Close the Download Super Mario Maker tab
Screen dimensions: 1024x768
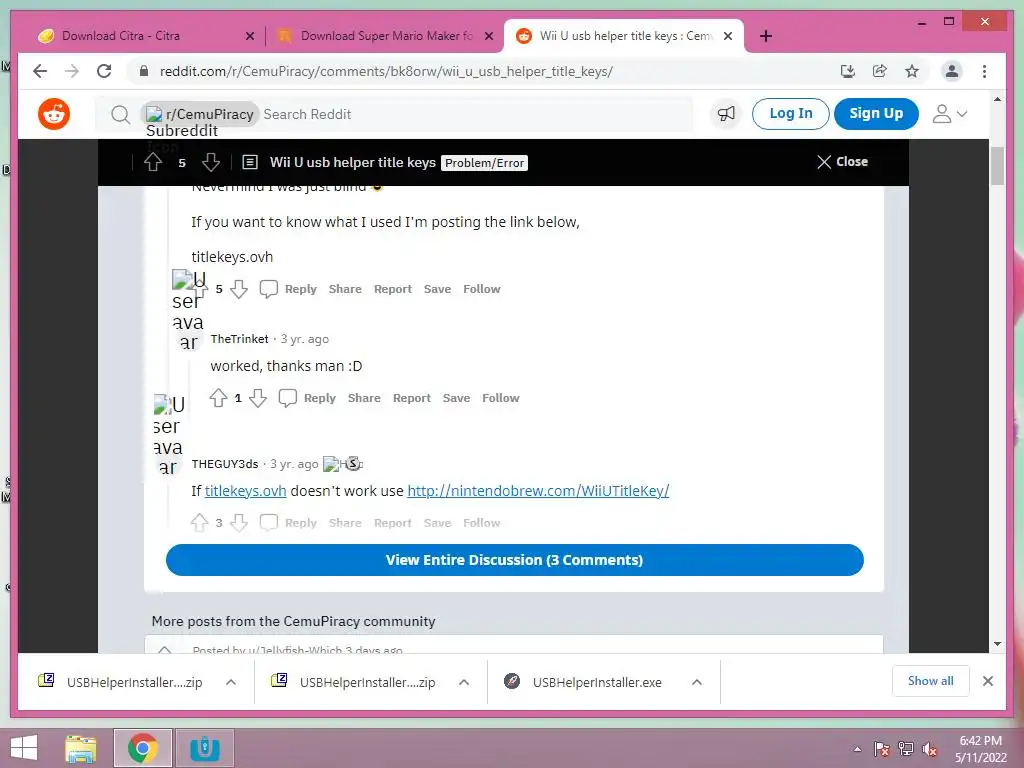pos(488,36)
